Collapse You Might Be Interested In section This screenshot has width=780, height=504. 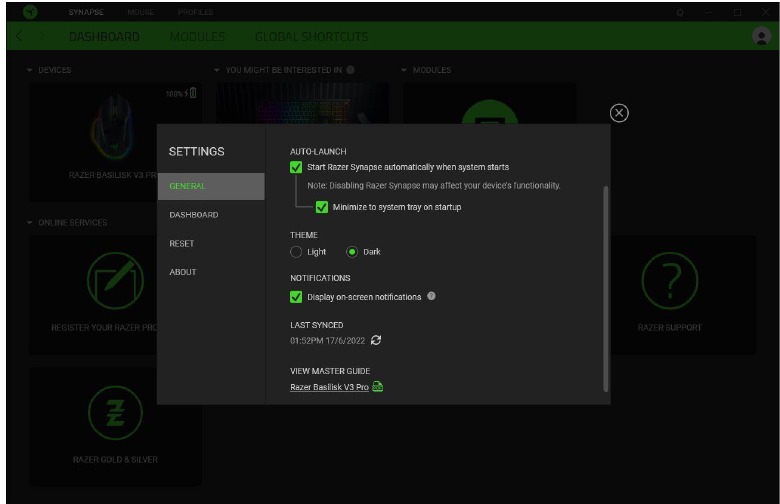216,70
